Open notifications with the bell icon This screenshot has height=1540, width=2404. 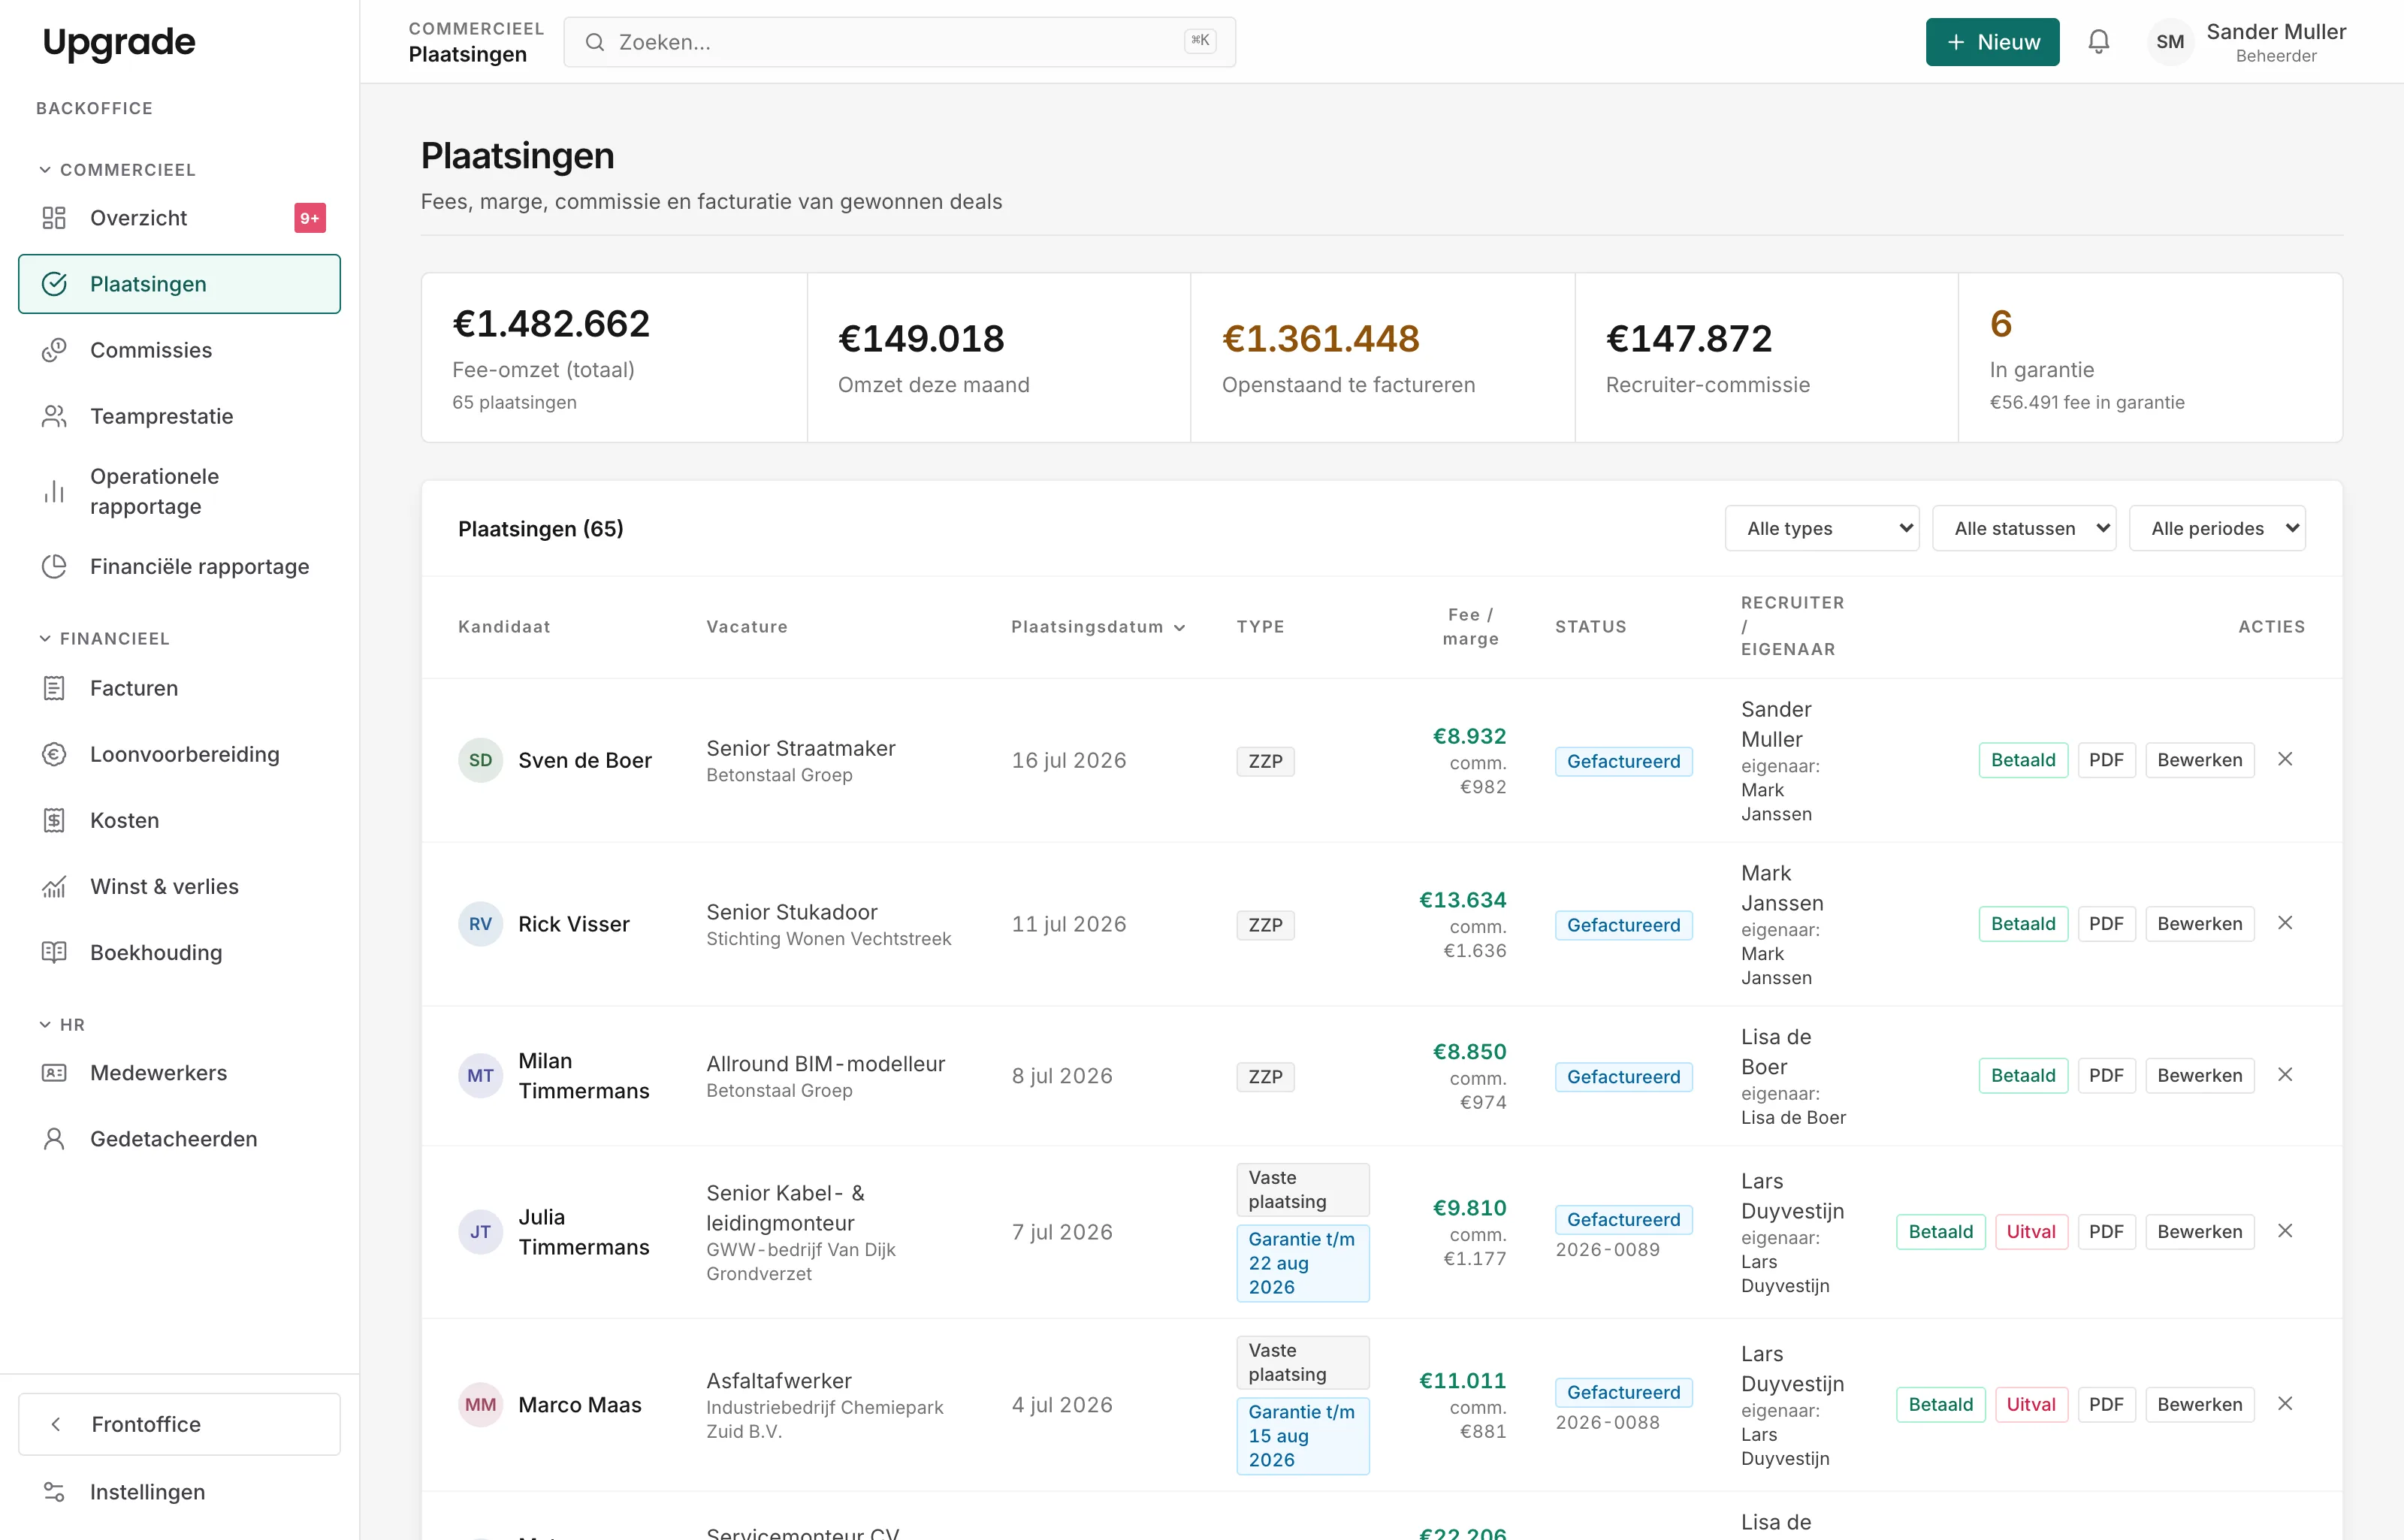[x=2099, y=42]
